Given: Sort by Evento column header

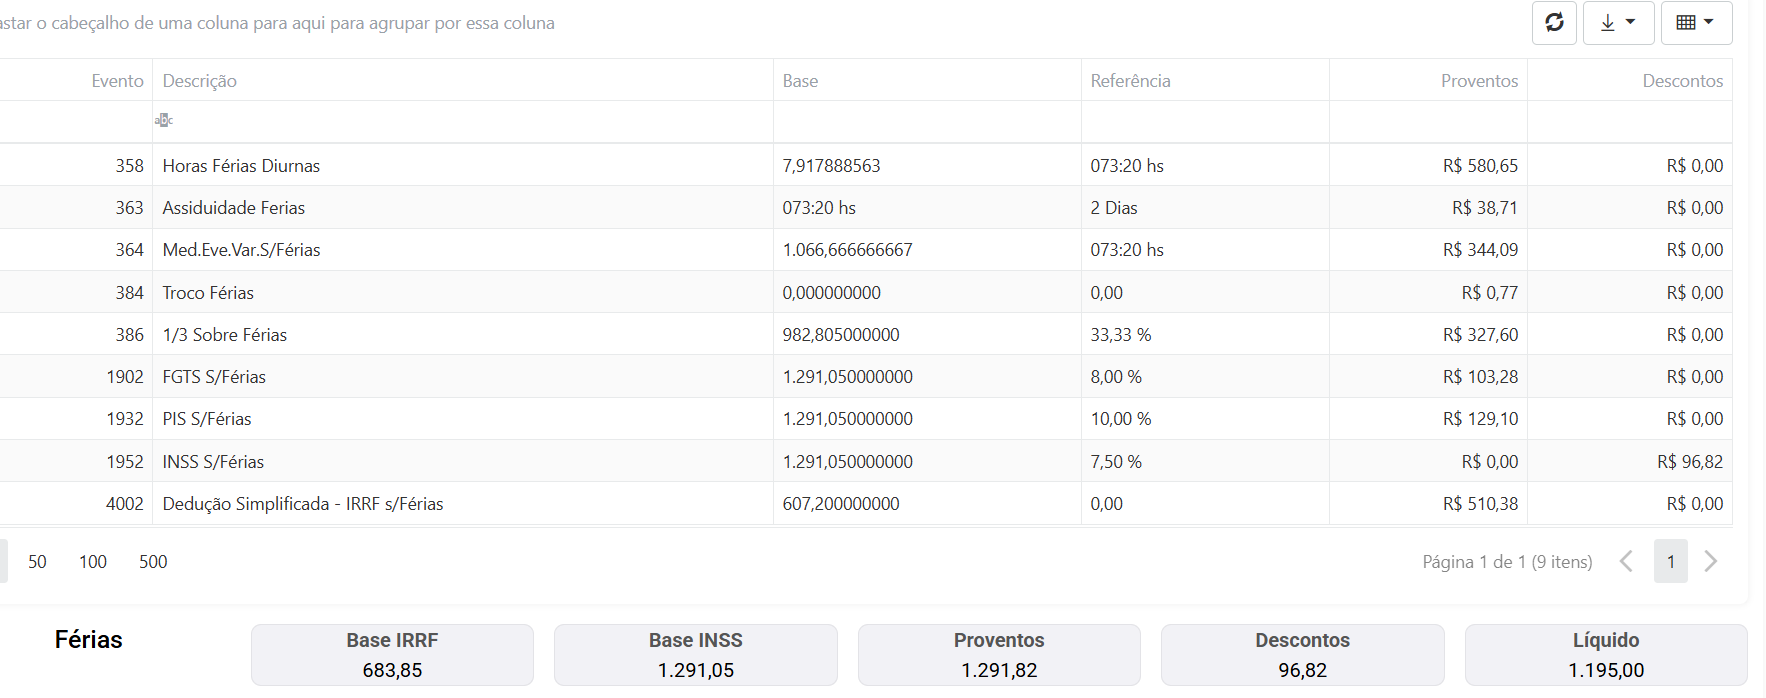Looking at the screenshot, I should tap(117, 81).
